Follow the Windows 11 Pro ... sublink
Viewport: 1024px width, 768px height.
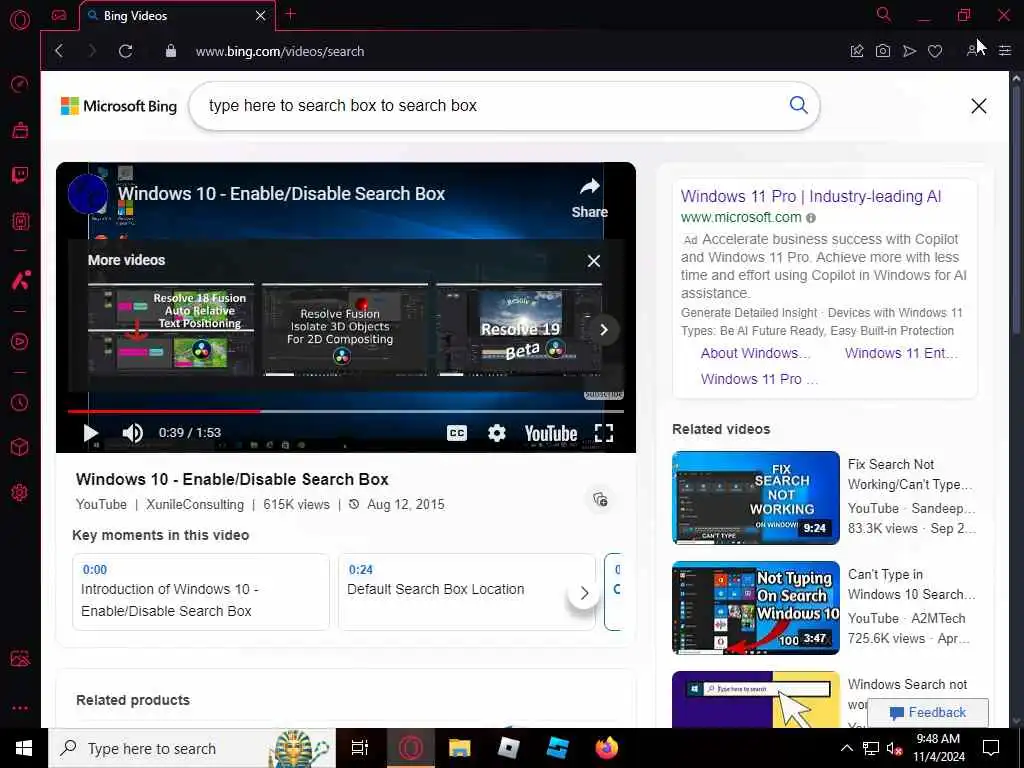(759, 379)
